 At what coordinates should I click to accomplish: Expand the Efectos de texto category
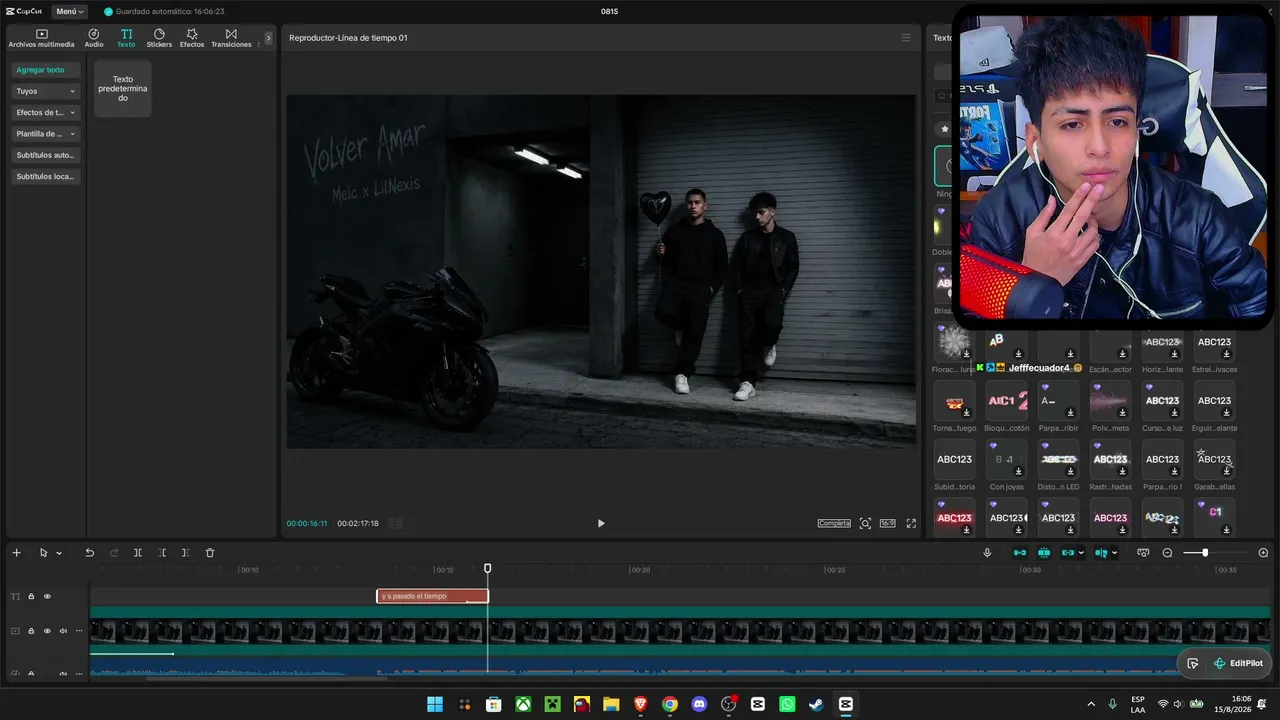click(x=46, y=112)
